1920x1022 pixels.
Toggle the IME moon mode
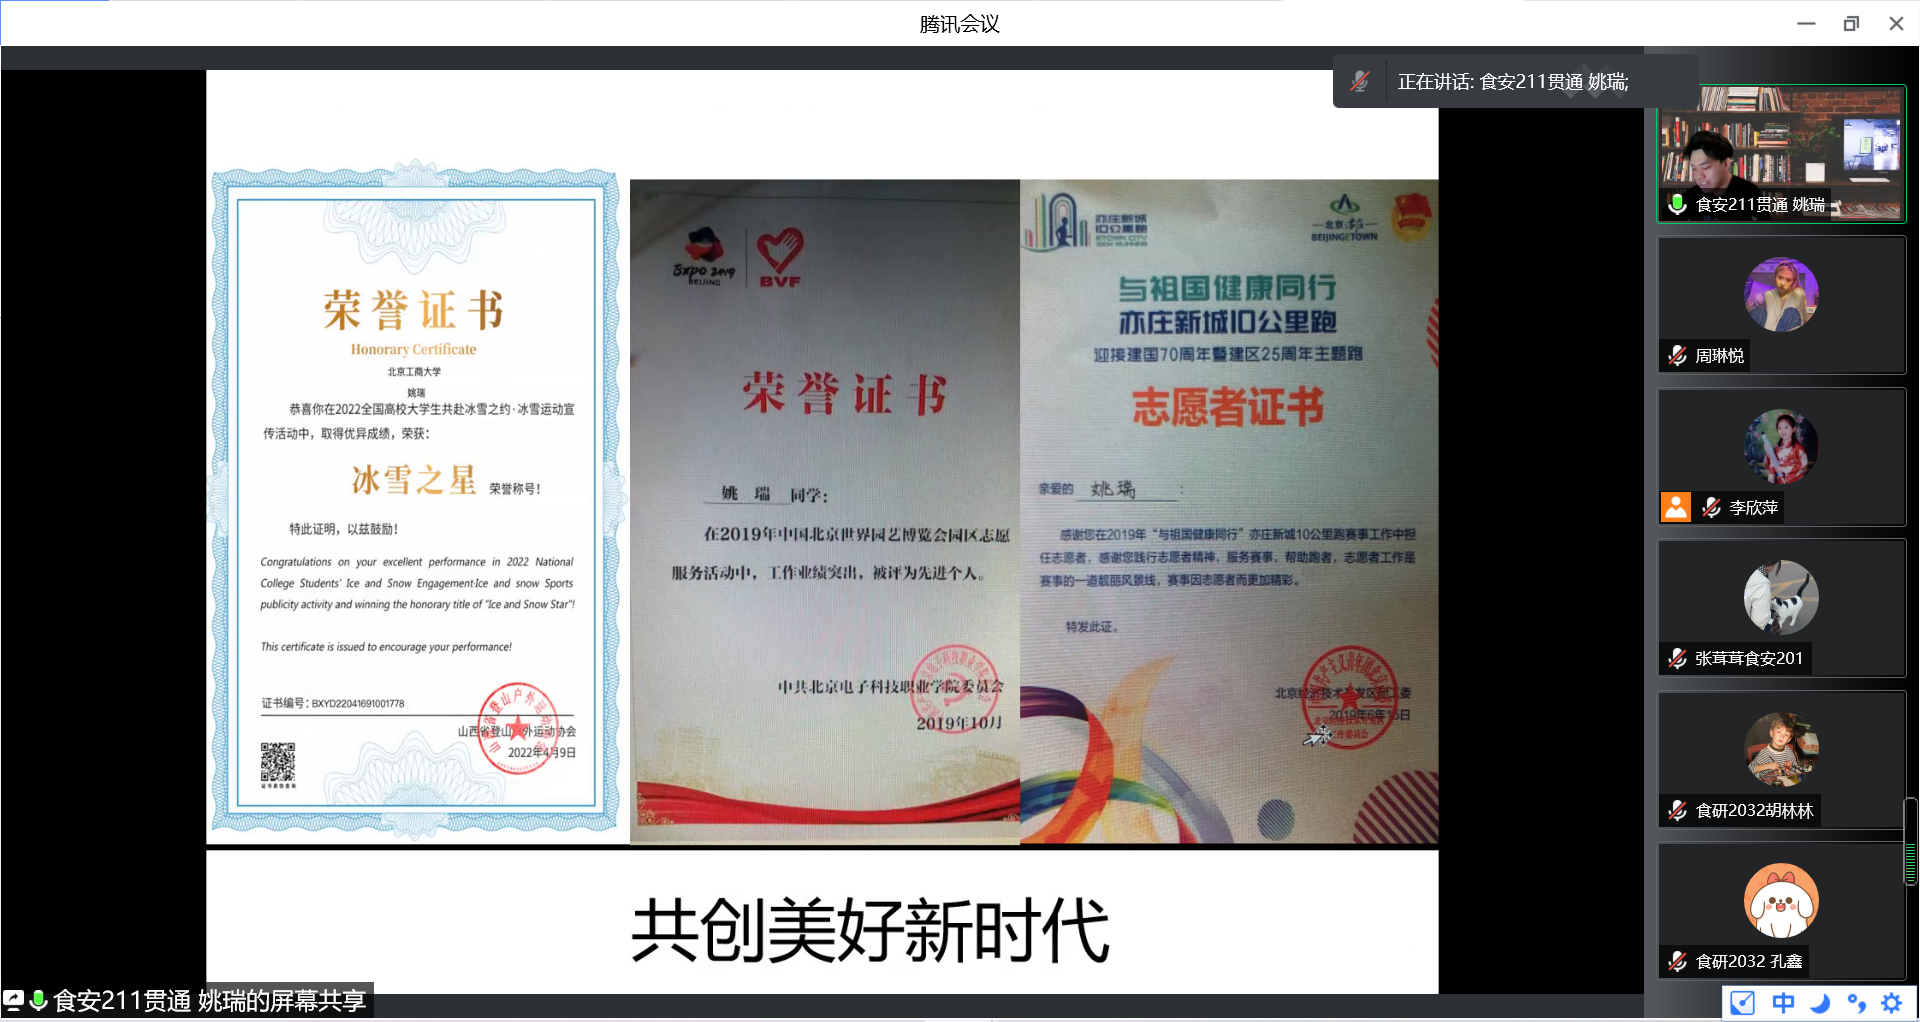pos(1820,1003)
